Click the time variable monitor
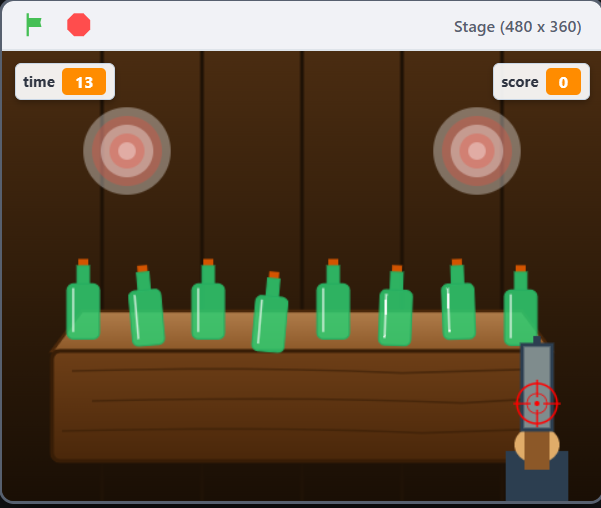 click(65, 82)
